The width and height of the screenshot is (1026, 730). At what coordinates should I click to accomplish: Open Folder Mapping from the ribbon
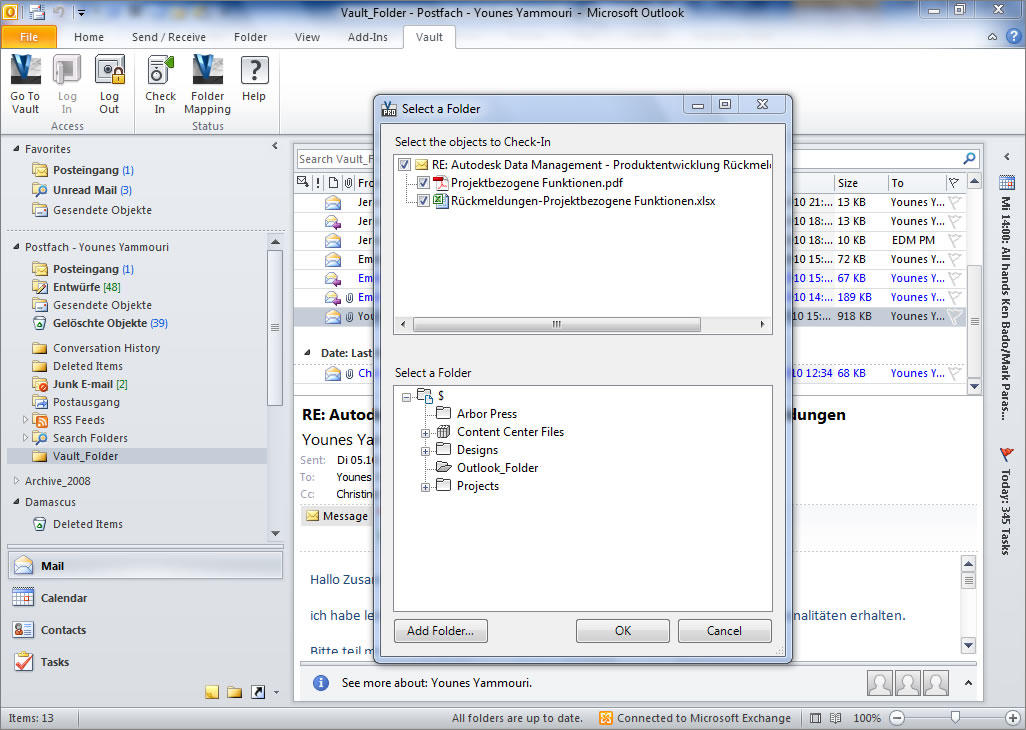(x=207, y=85)
